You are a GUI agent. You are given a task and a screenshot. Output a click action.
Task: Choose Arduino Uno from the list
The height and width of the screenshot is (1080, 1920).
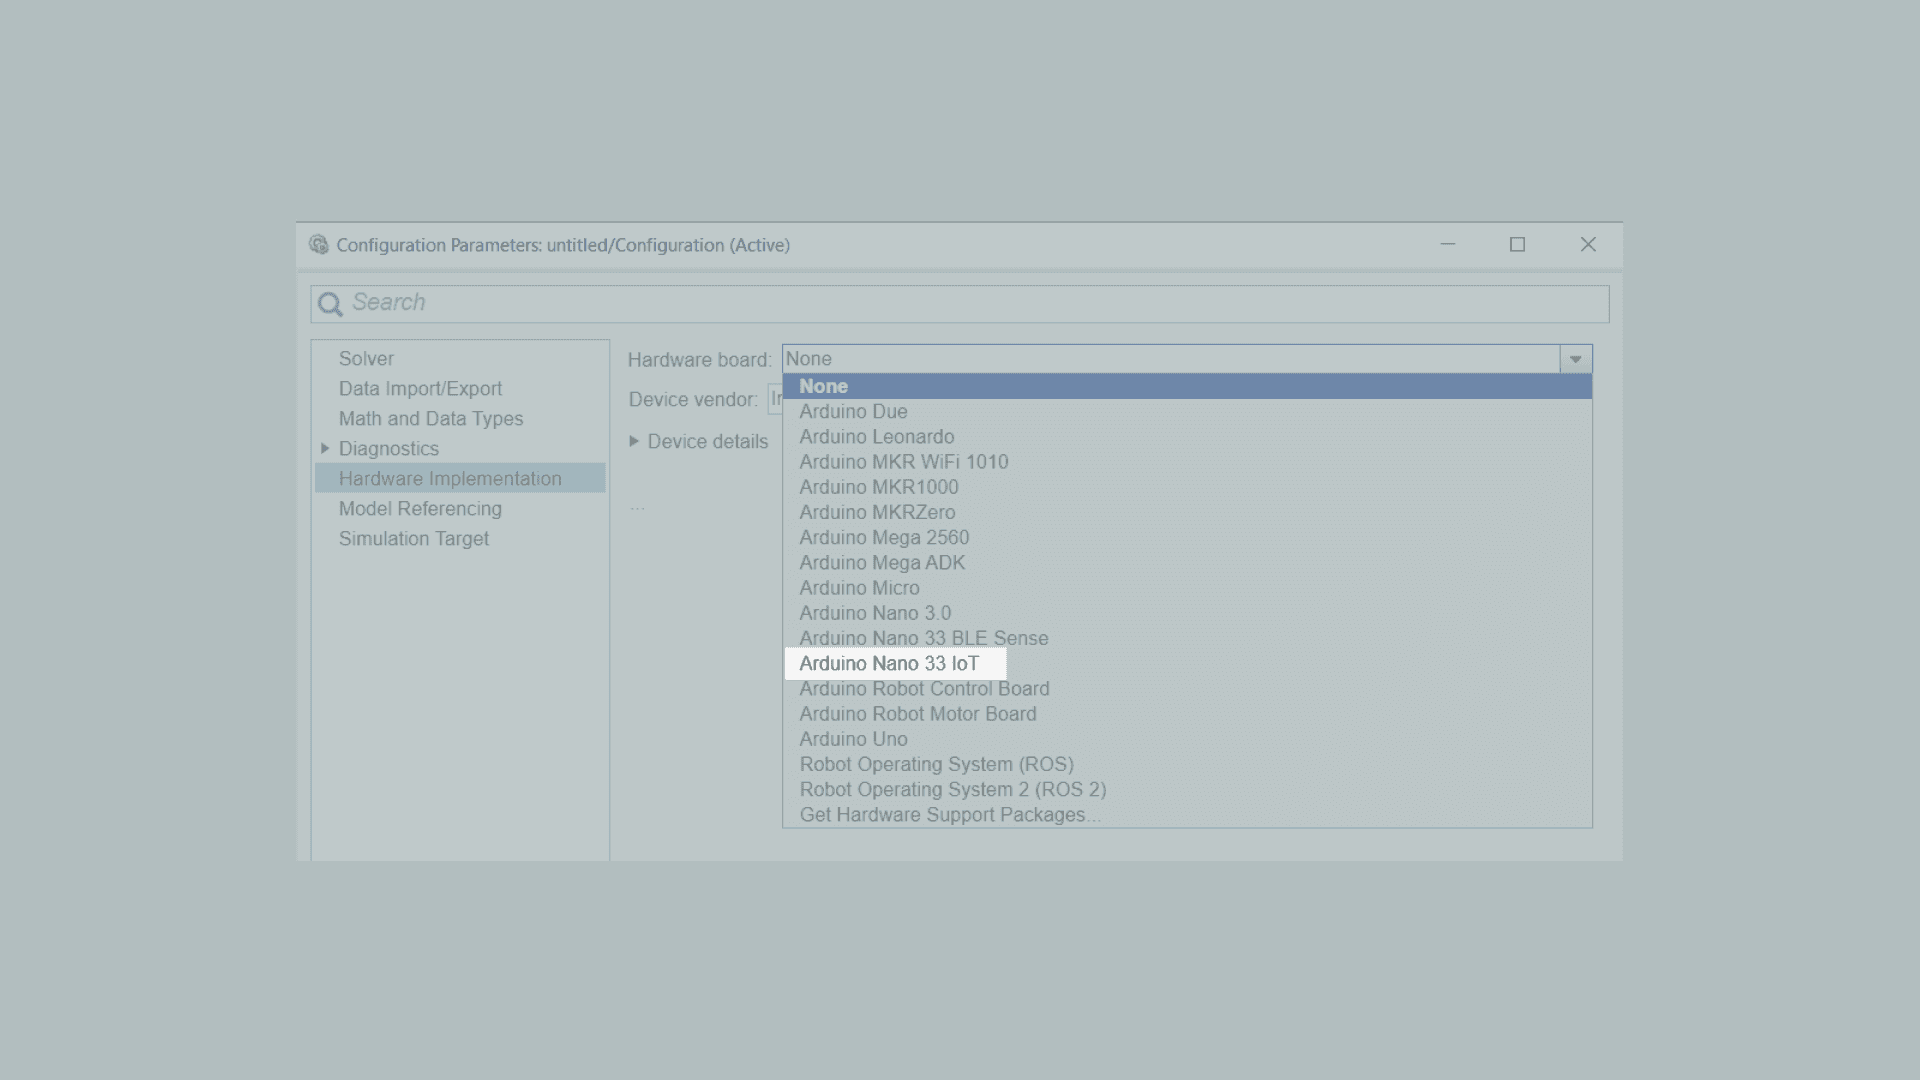853,739
